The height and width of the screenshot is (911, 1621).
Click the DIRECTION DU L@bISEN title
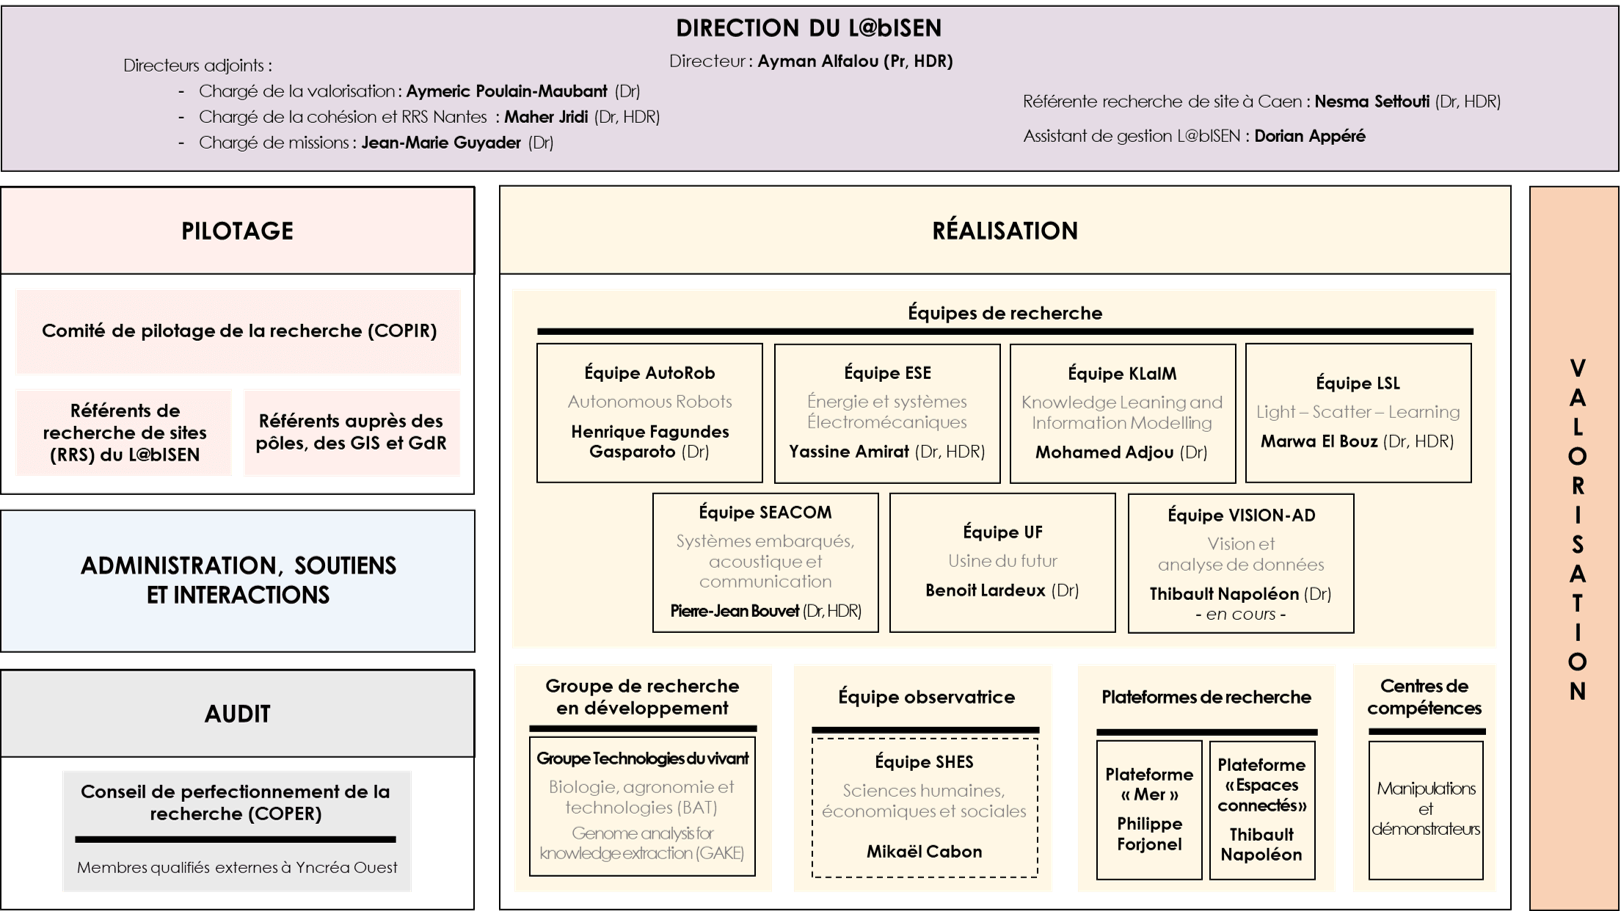(808, 28)
